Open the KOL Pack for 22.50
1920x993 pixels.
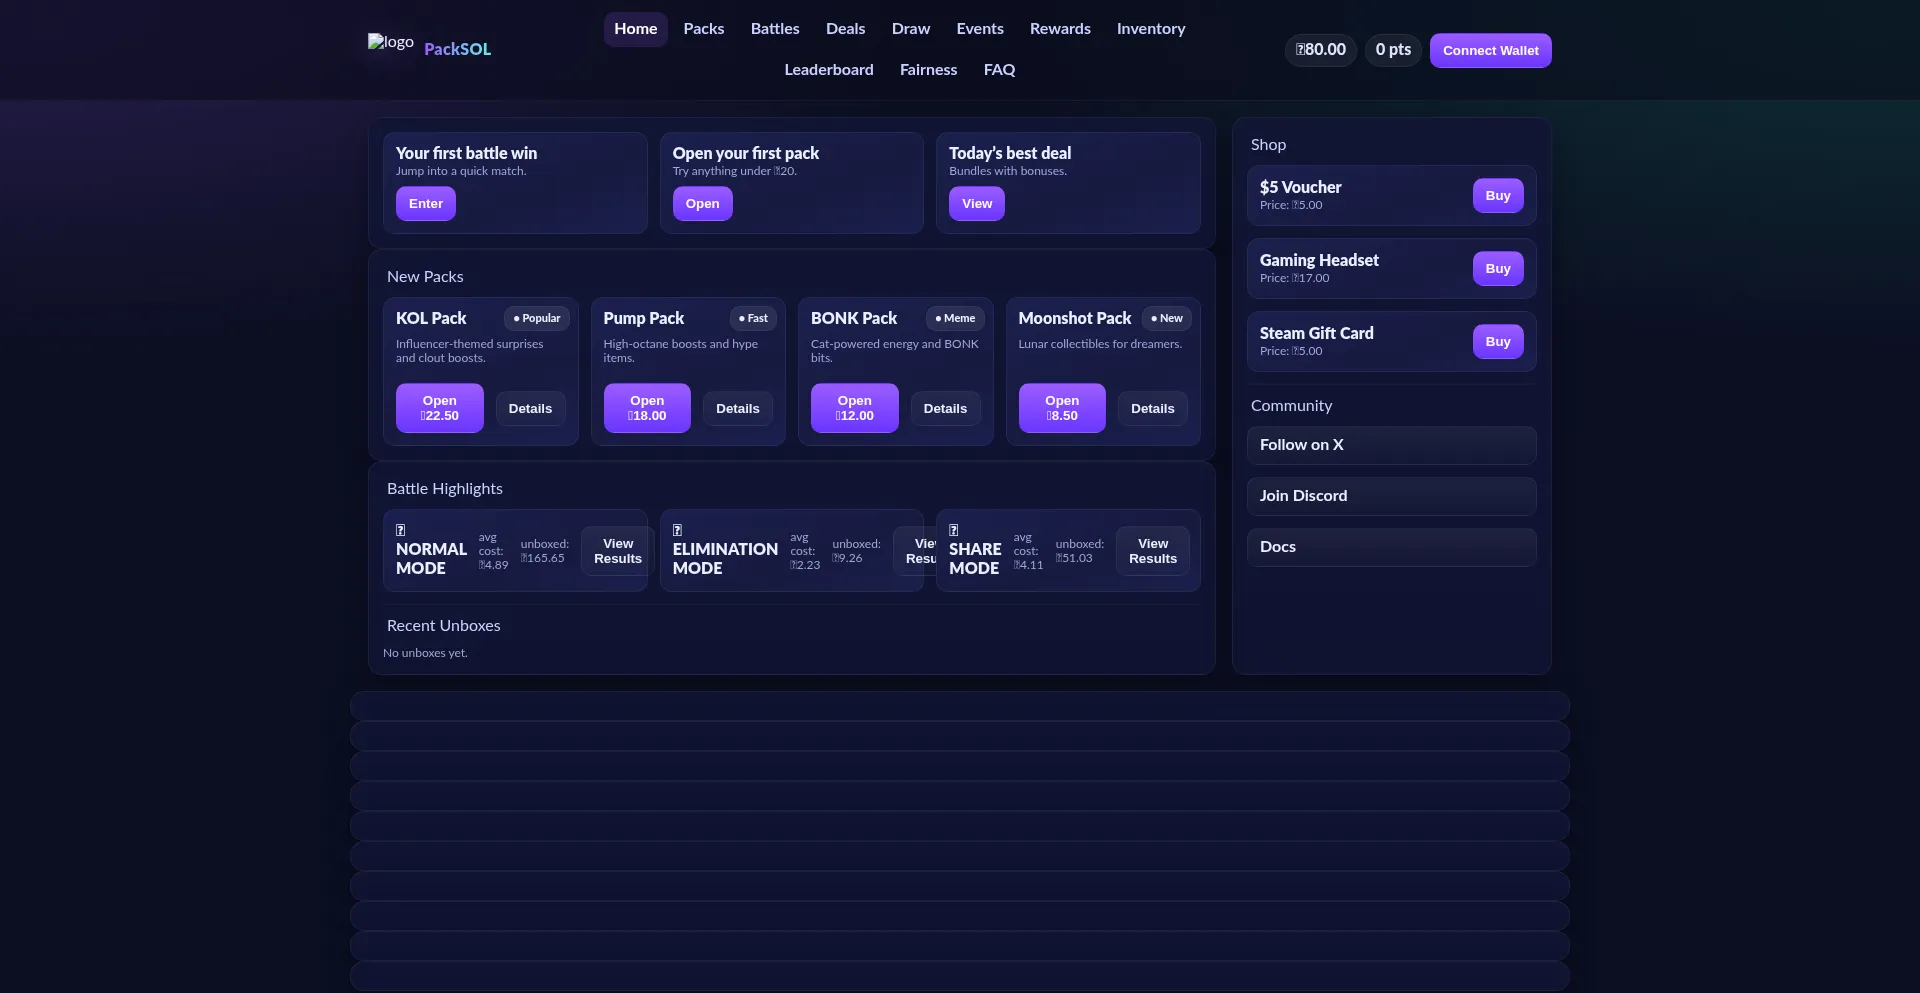[439, 408]
